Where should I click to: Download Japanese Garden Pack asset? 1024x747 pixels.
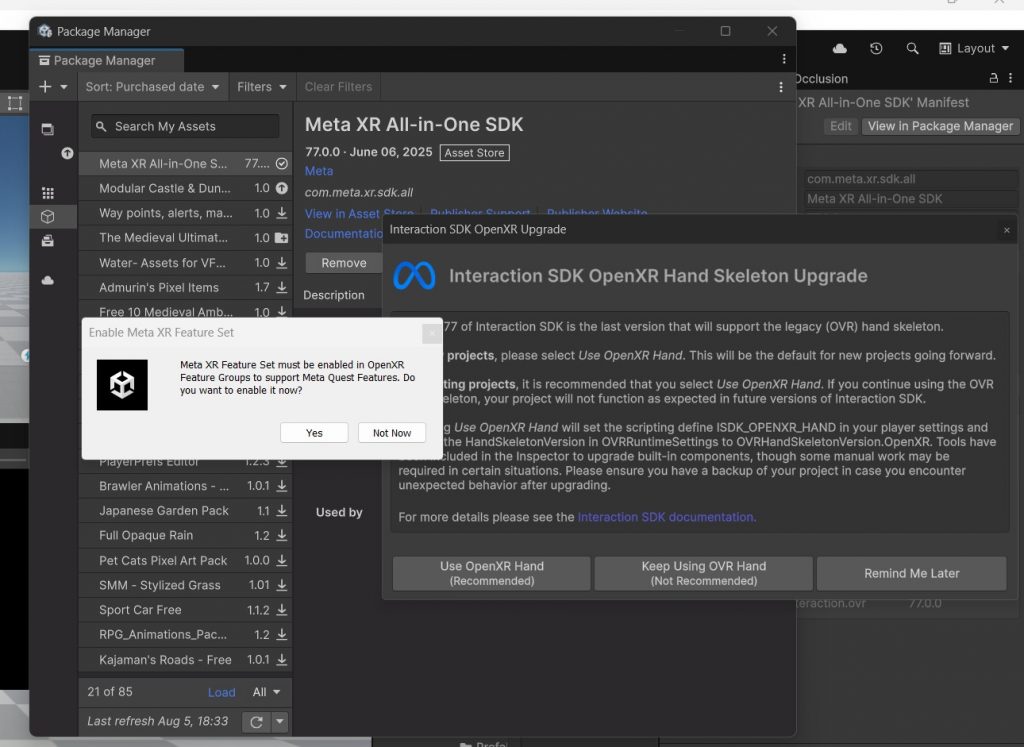(281, 511)
